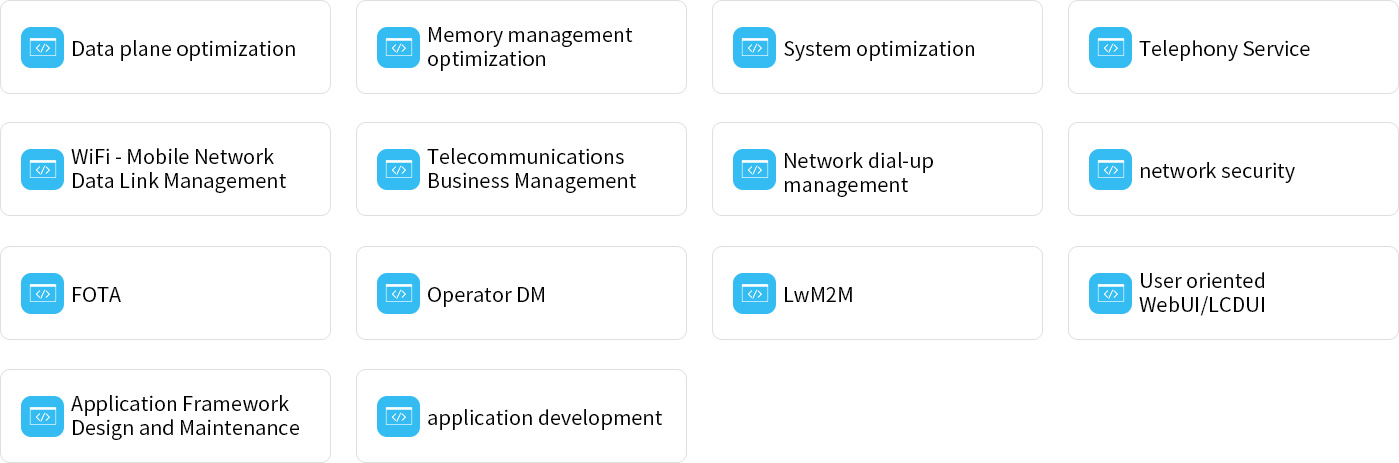Open the network security label
The height and width of the screenshot is (463, 1399).
point(1216,171)
